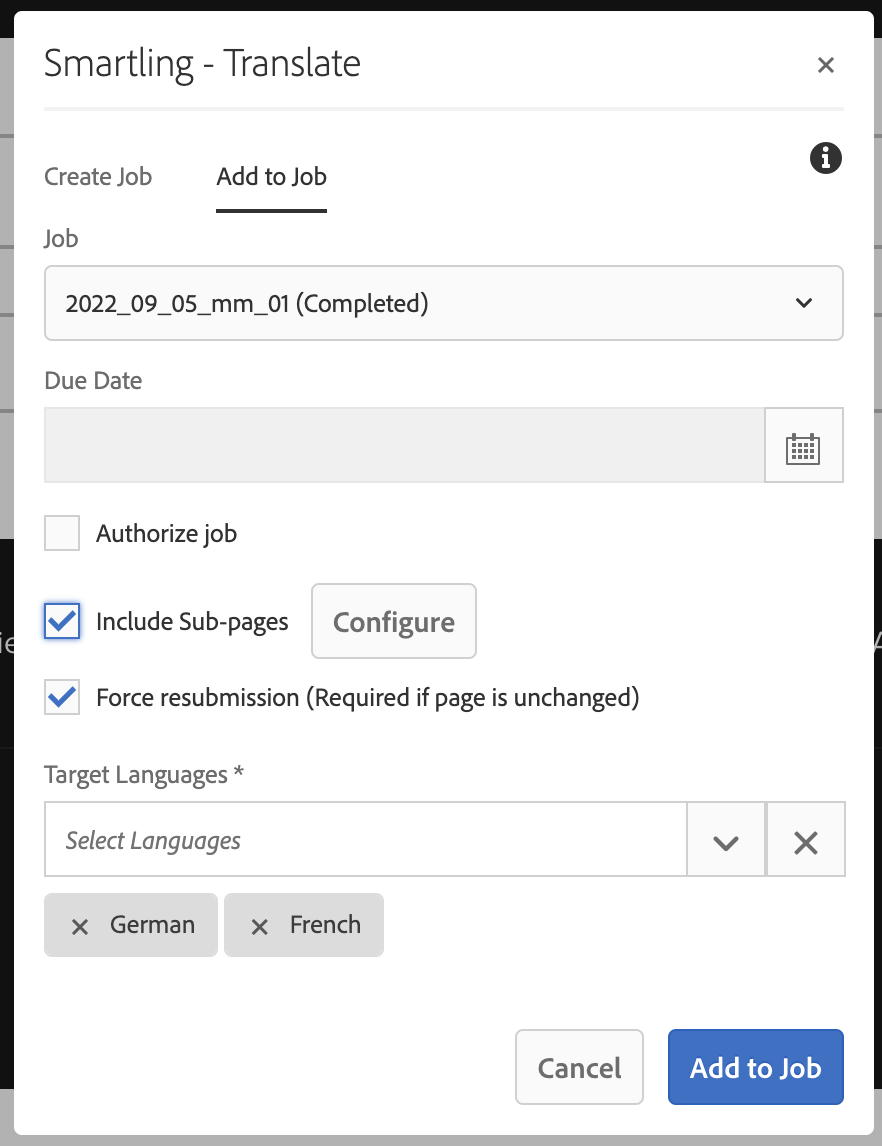
Task: Disable Force resubmission checkbox
Action: (x=62, y=697)
